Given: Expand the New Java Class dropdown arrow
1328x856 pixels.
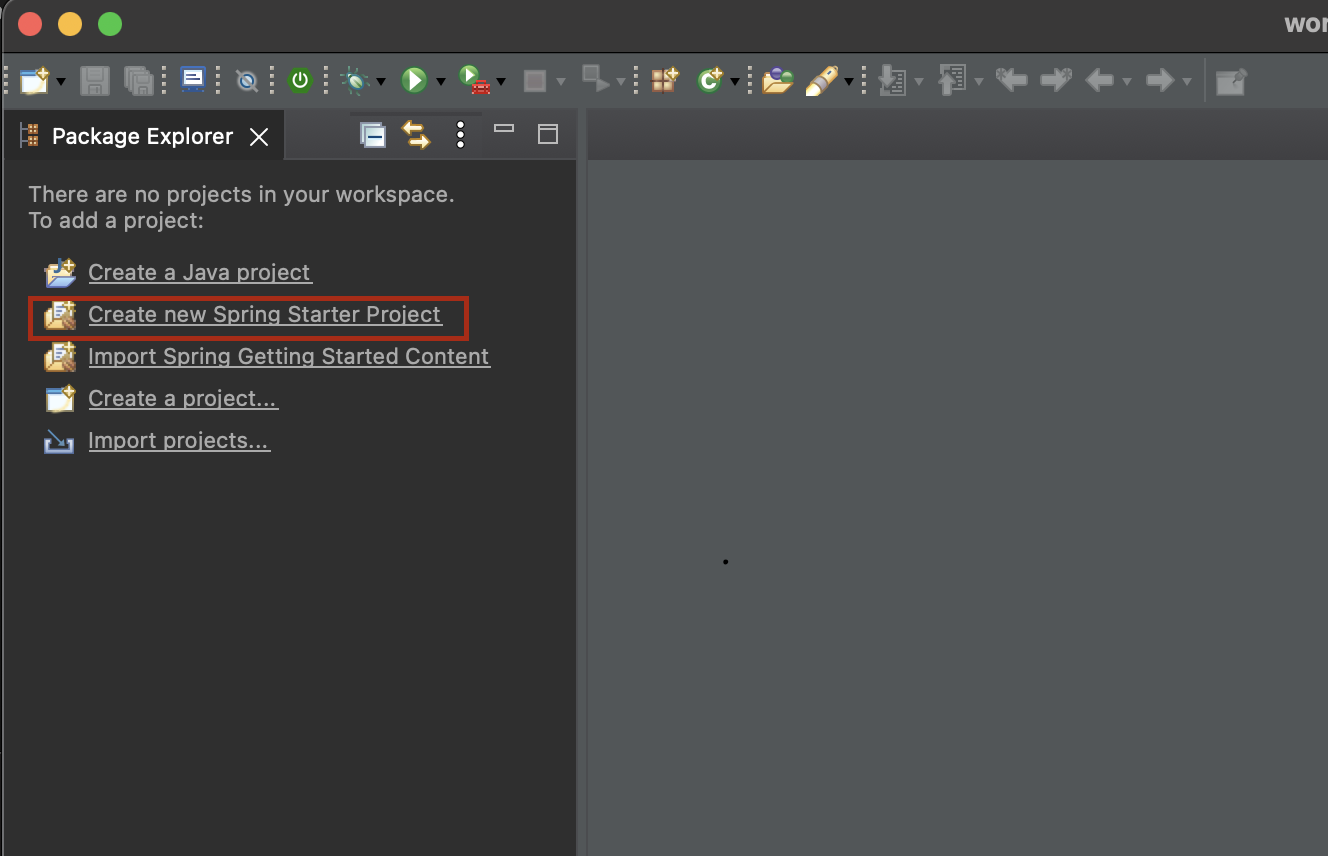Looking at the screenshot, I should (735, 82).
